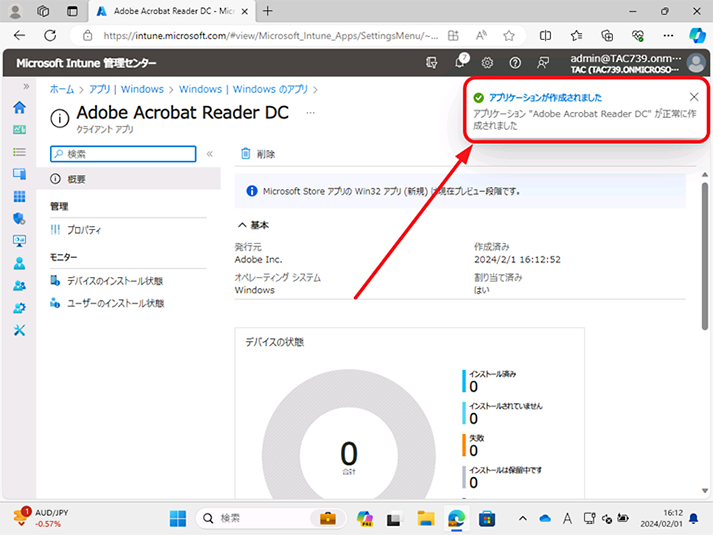The width and height of the screenshot is (713, 535).
Task: Toggle browser split screen icon
Action: pos(545,35)
